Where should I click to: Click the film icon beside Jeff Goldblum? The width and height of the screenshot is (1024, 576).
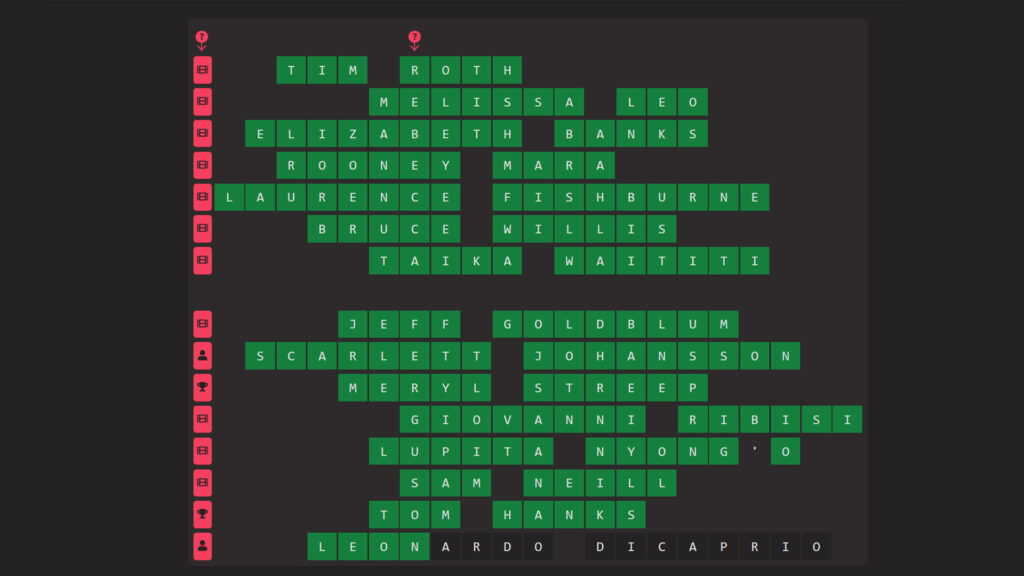(x=203, y=324)
